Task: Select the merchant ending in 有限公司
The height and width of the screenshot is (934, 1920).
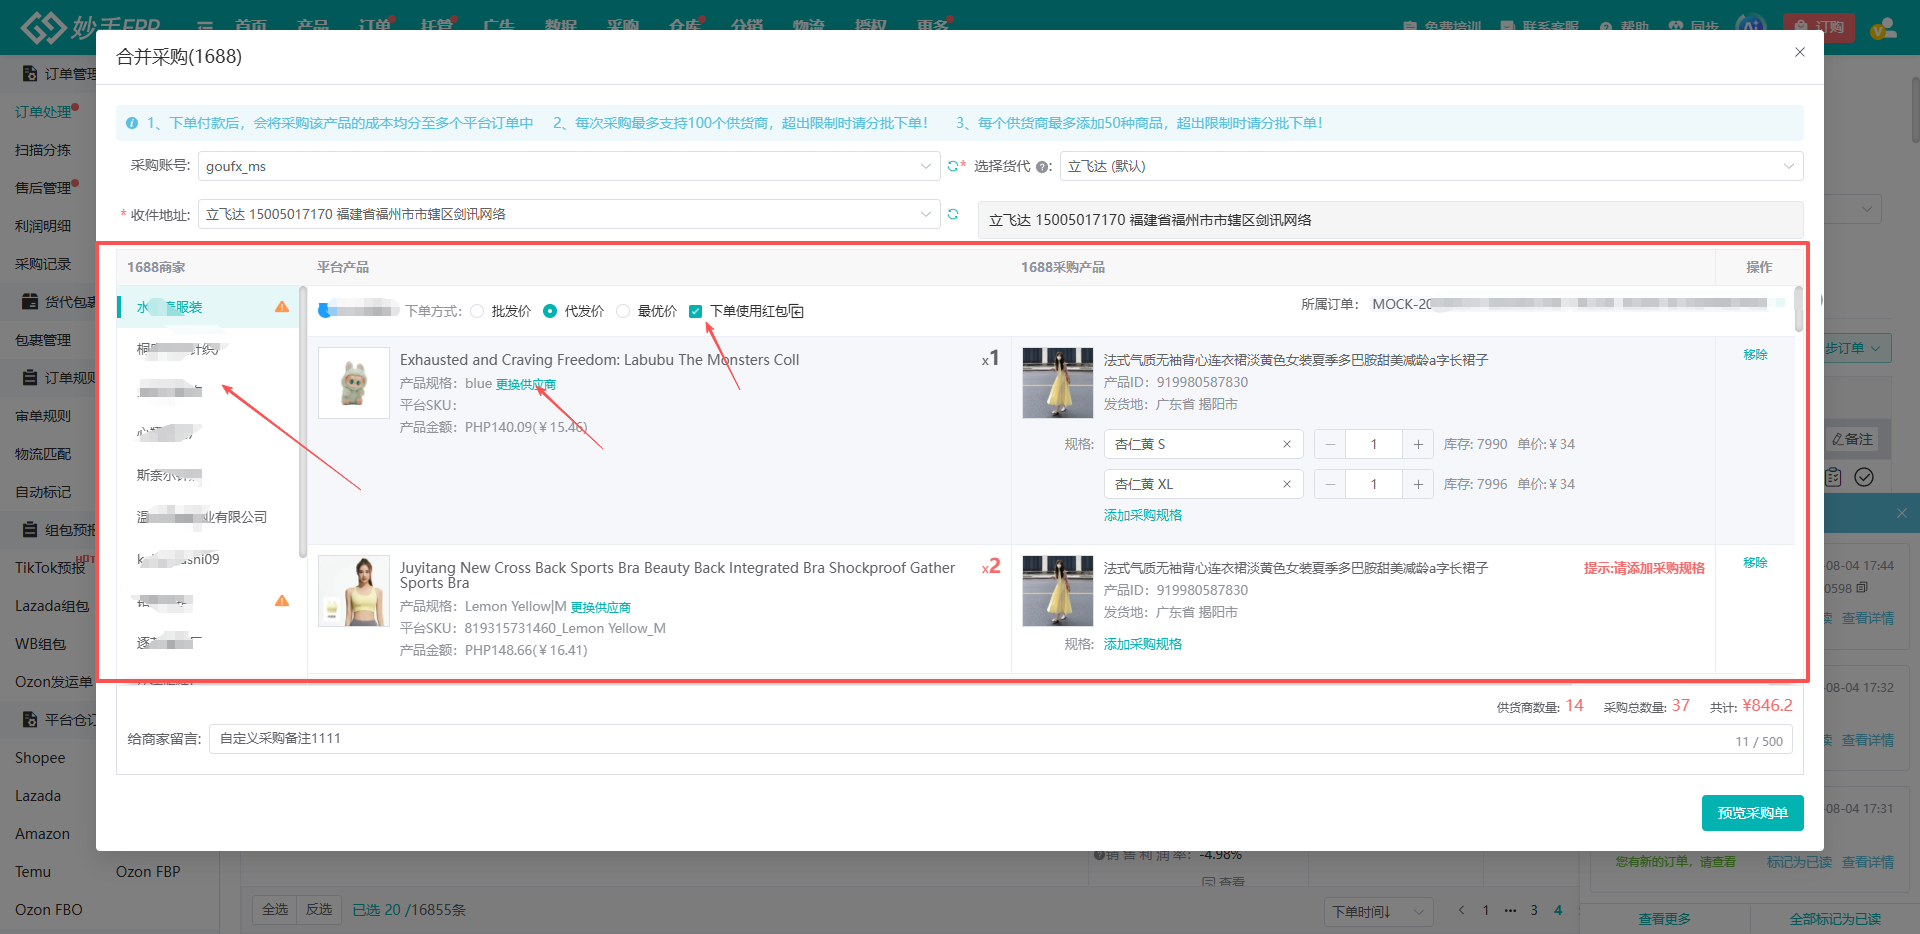Action: pyautogui.click(x=208, y=517)
